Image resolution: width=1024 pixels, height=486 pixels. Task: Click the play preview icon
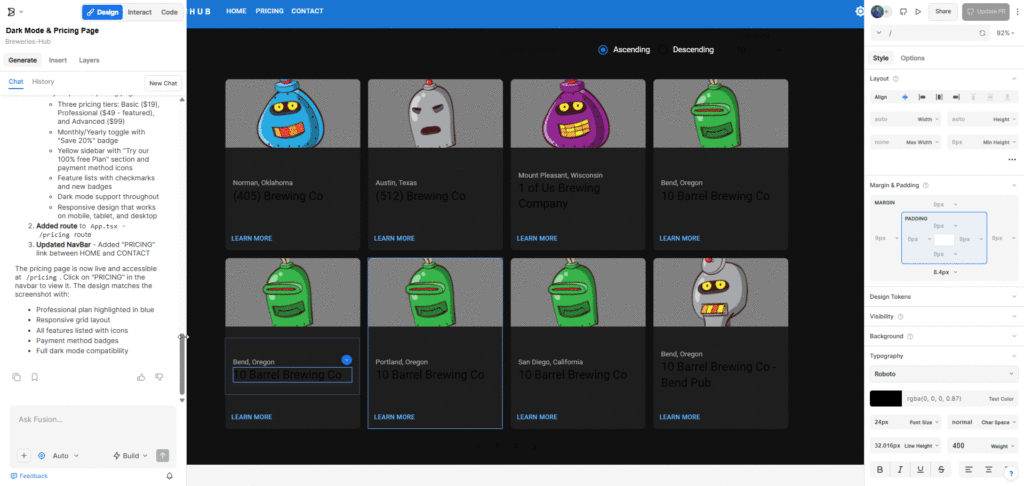917,12
